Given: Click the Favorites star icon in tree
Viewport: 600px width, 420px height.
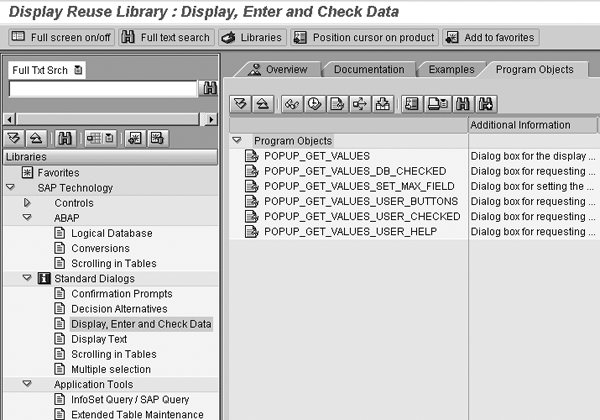Looking at the screenshot, I should [28, 173].
